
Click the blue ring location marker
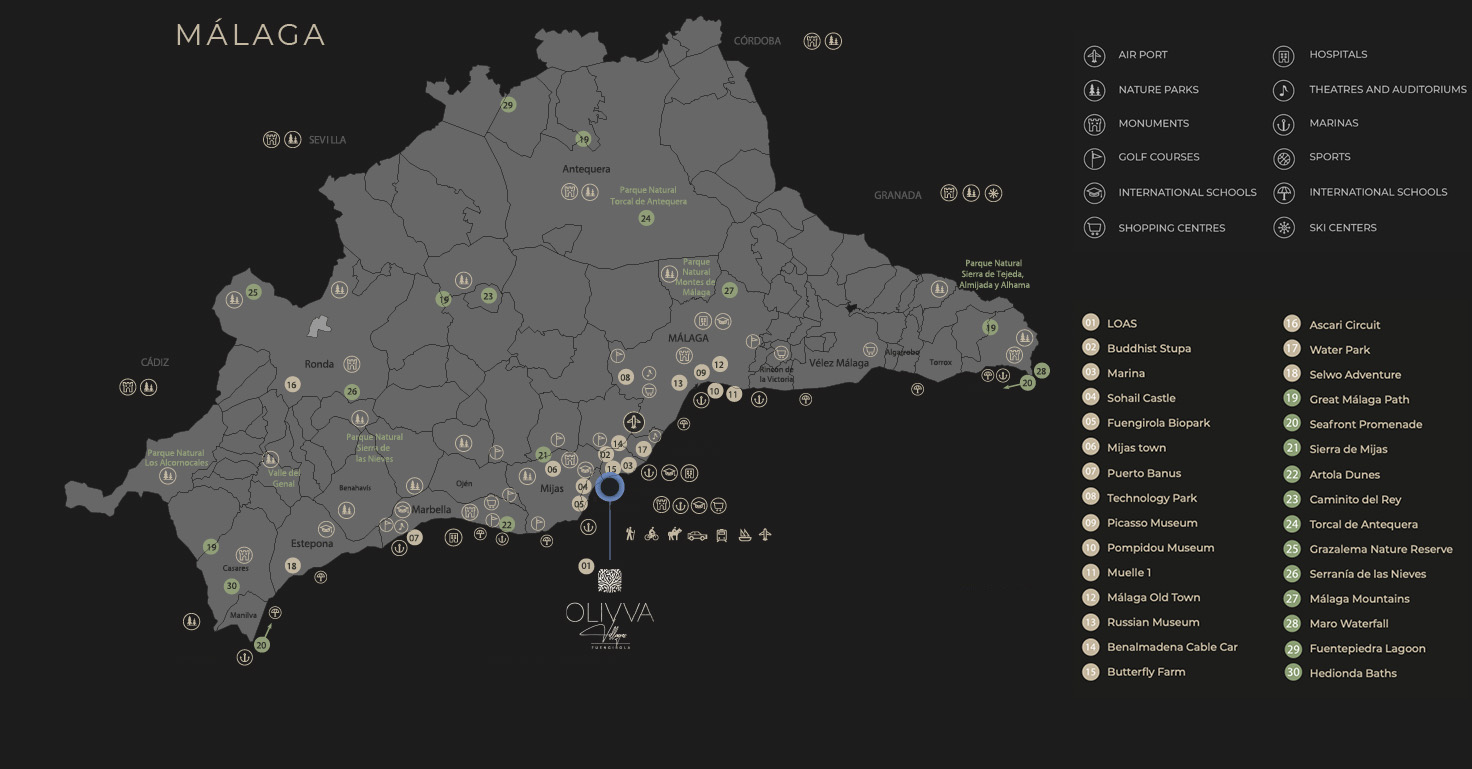pos(609,487)
